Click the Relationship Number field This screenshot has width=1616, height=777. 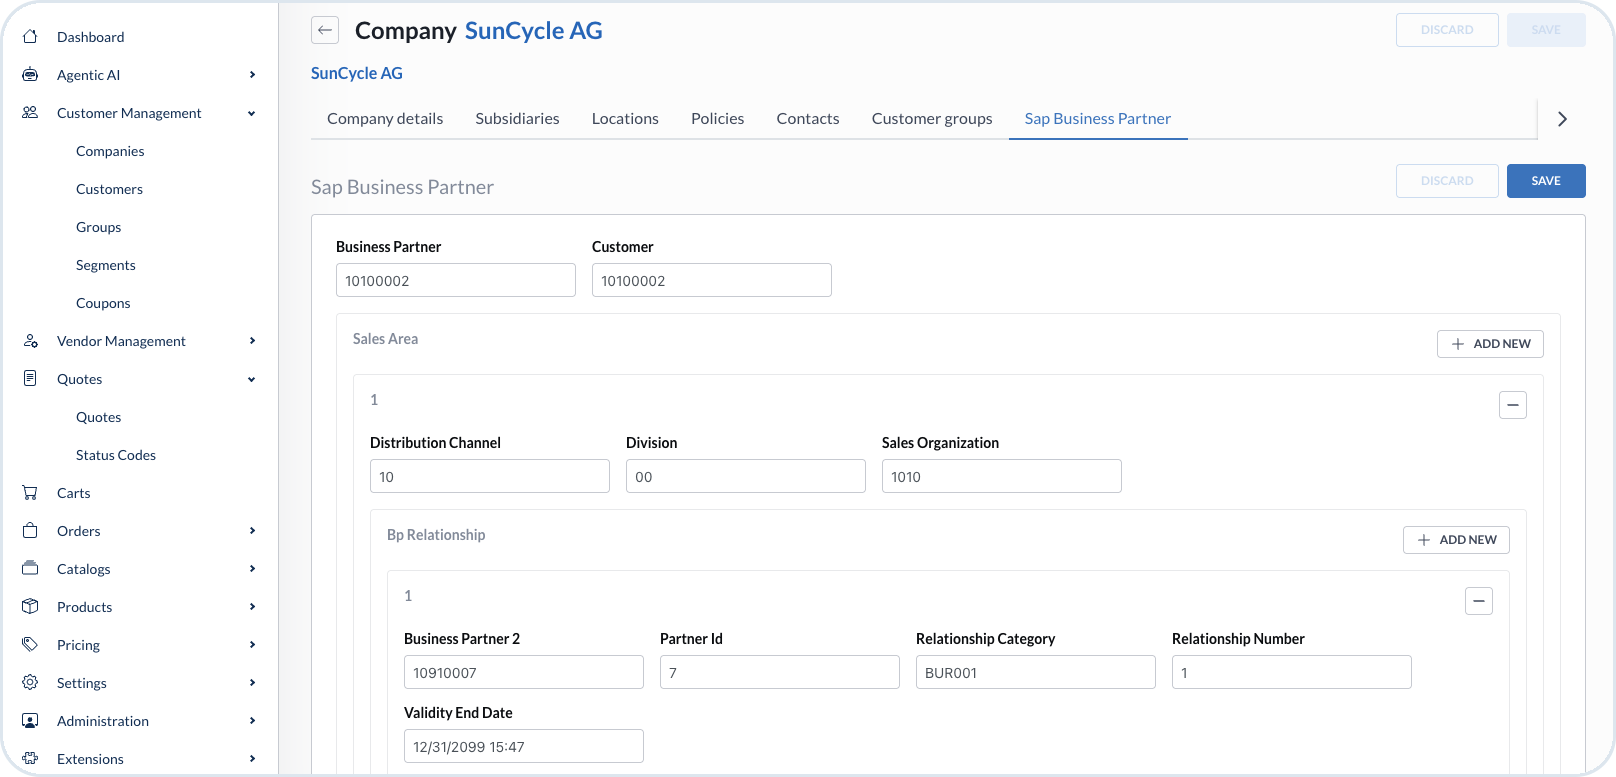(x=1292, y=672)
